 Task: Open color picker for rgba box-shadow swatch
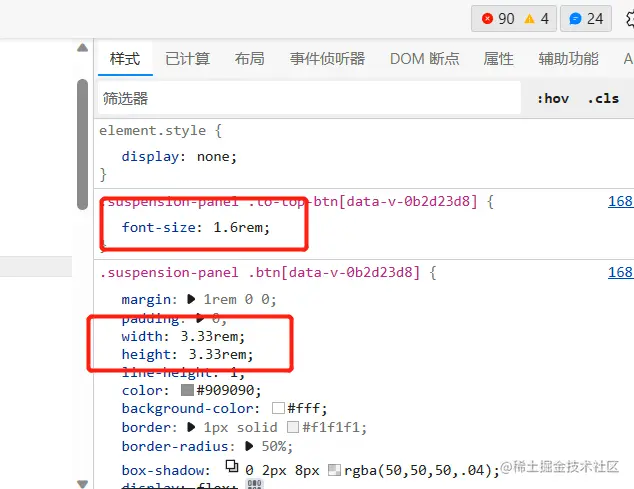tap(334, 470)
